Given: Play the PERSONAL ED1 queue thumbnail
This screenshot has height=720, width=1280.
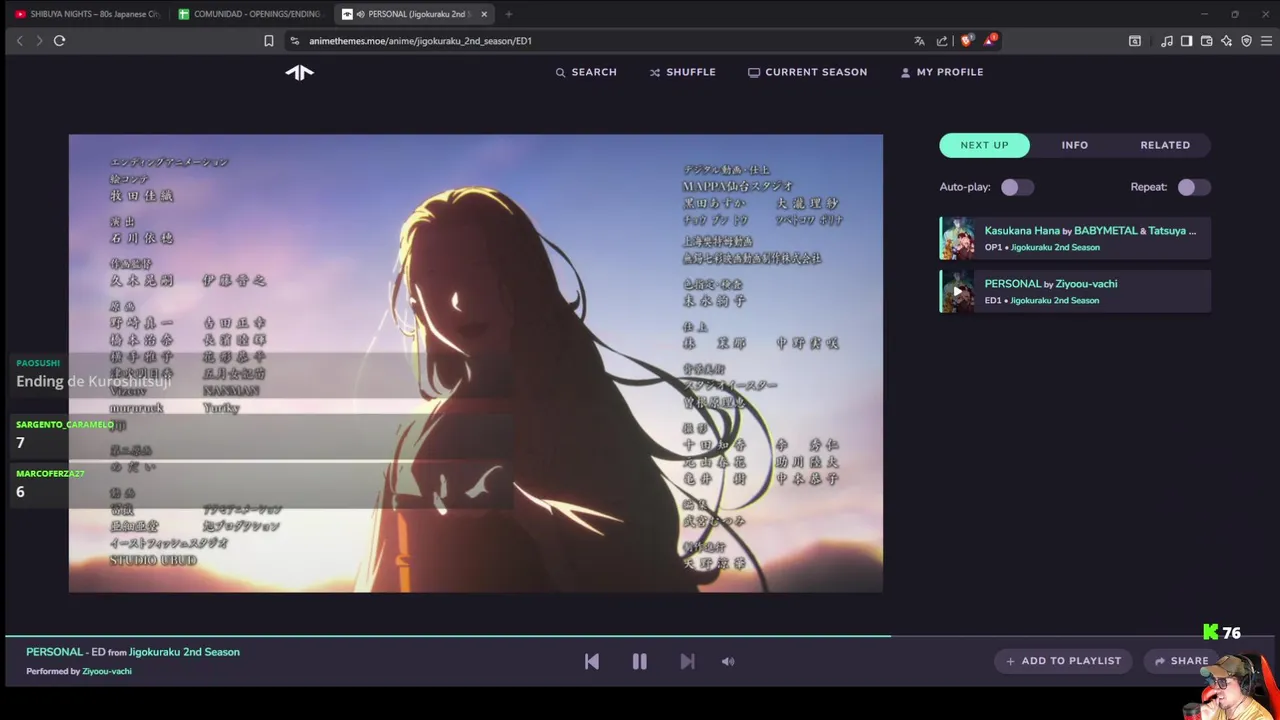Looking at the screenshot, I should click(957, 292).
